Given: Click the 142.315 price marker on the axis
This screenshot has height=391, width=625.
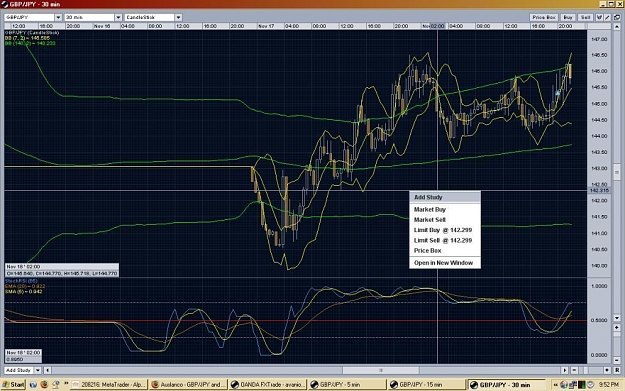Looking at the screenshot, I should click(x=599, y=191).
